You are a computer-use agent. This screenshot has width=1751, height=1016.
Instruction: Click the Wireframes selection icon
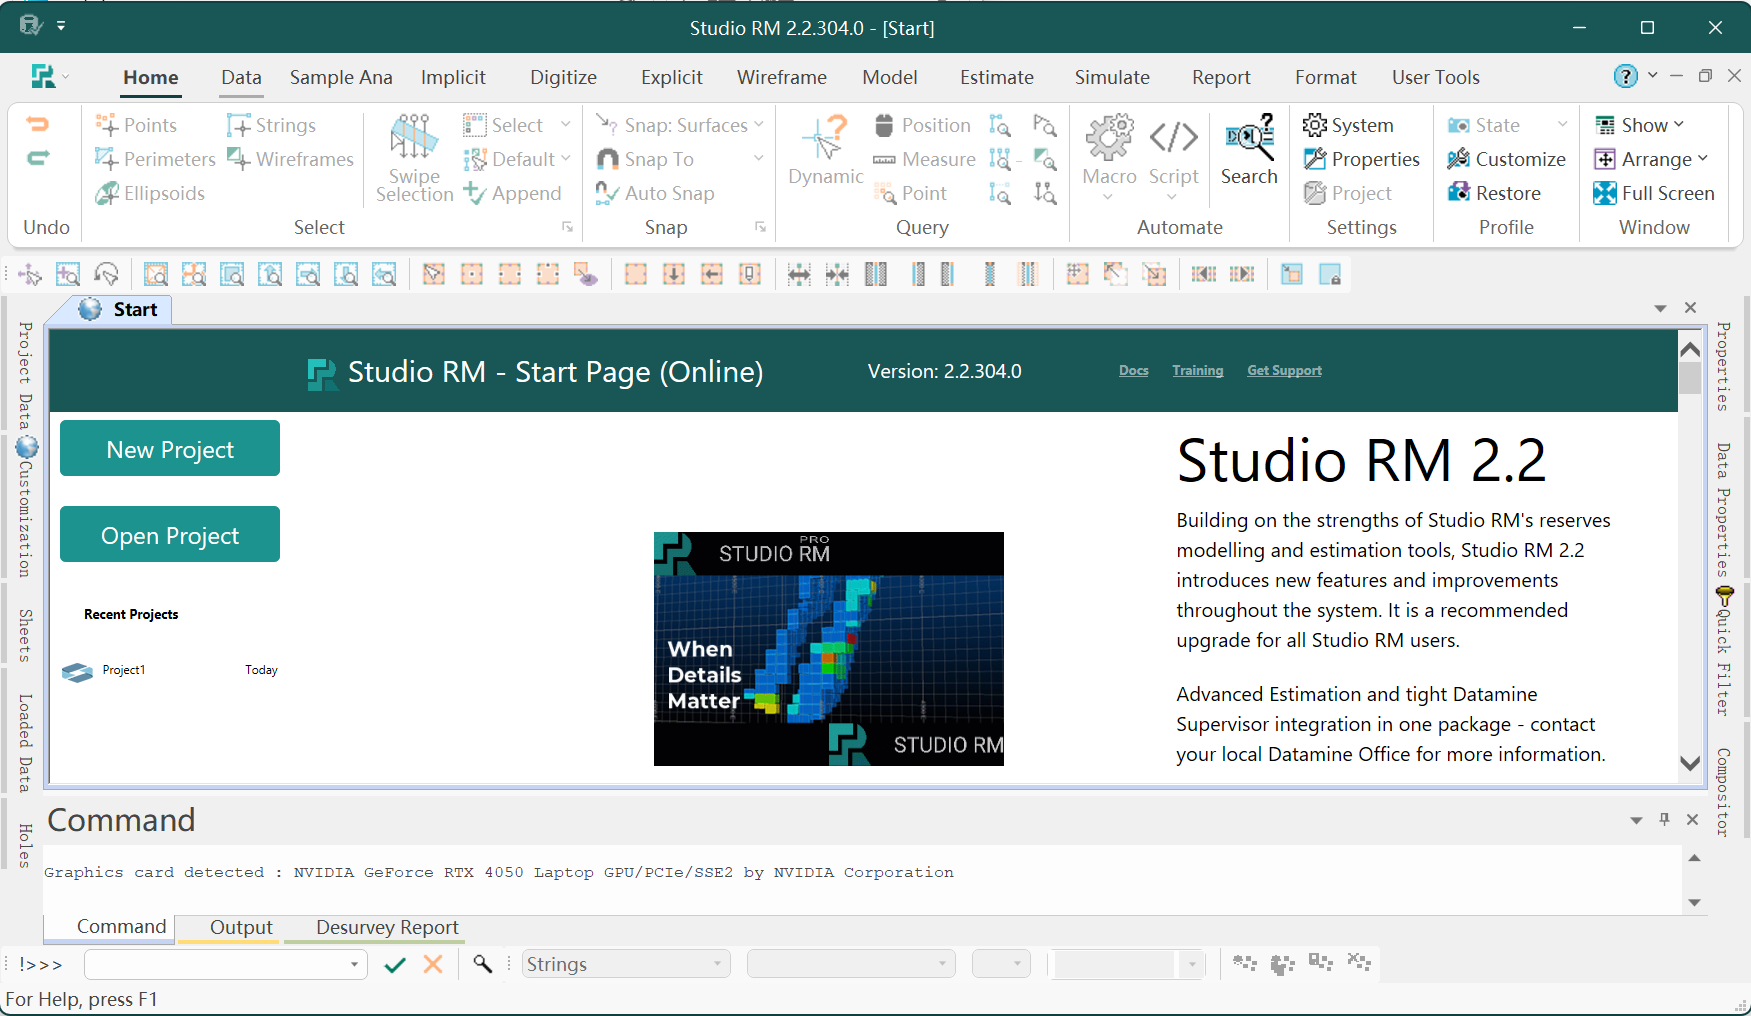pos(239,159)
